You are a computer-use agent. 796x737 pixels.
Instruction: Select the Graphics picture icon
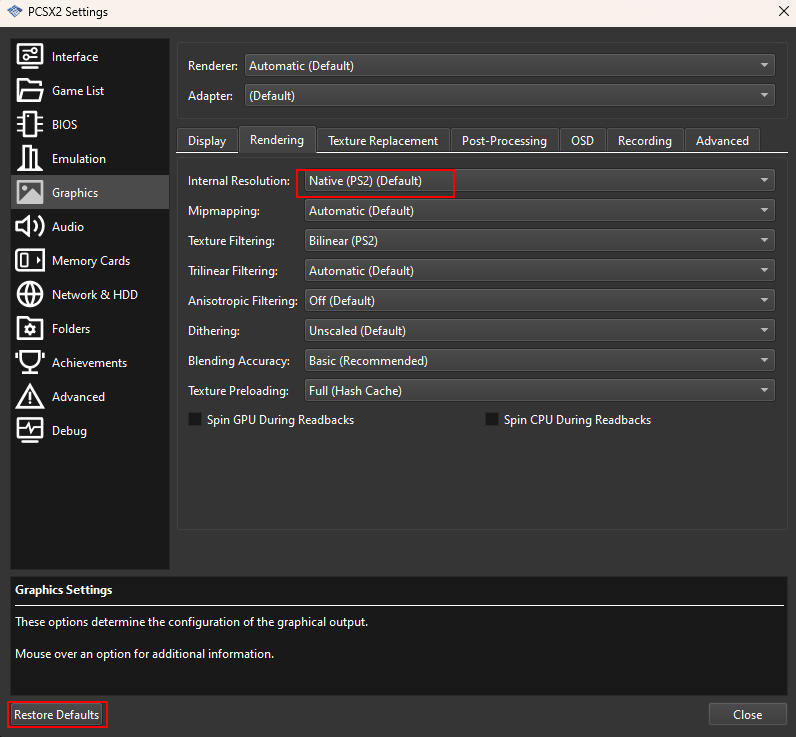[x=30, y=192]
